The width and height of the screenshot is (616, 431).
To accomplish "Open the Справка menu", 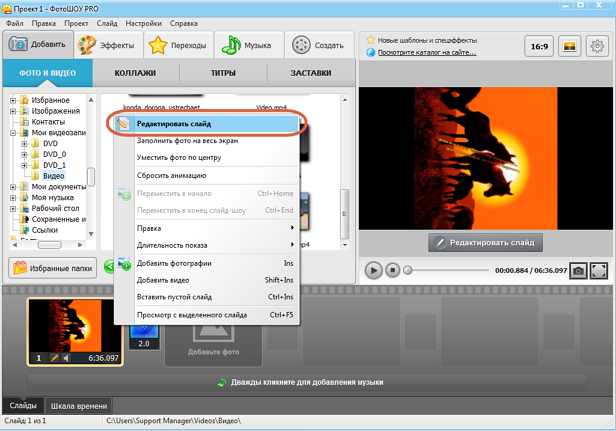I will [184, 23].
